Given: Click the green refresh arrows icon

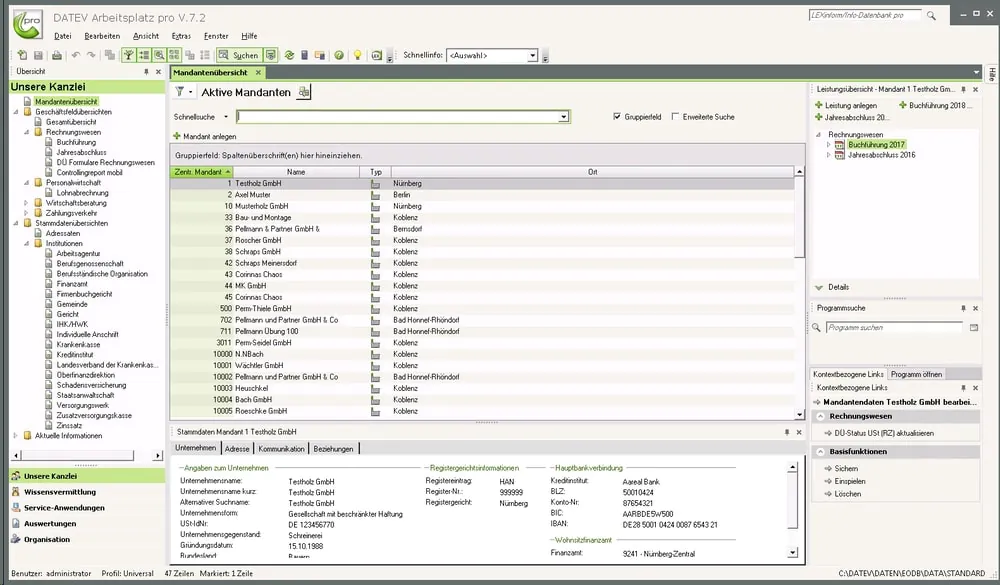Looking at the screenshot, I should click(289, 55).
